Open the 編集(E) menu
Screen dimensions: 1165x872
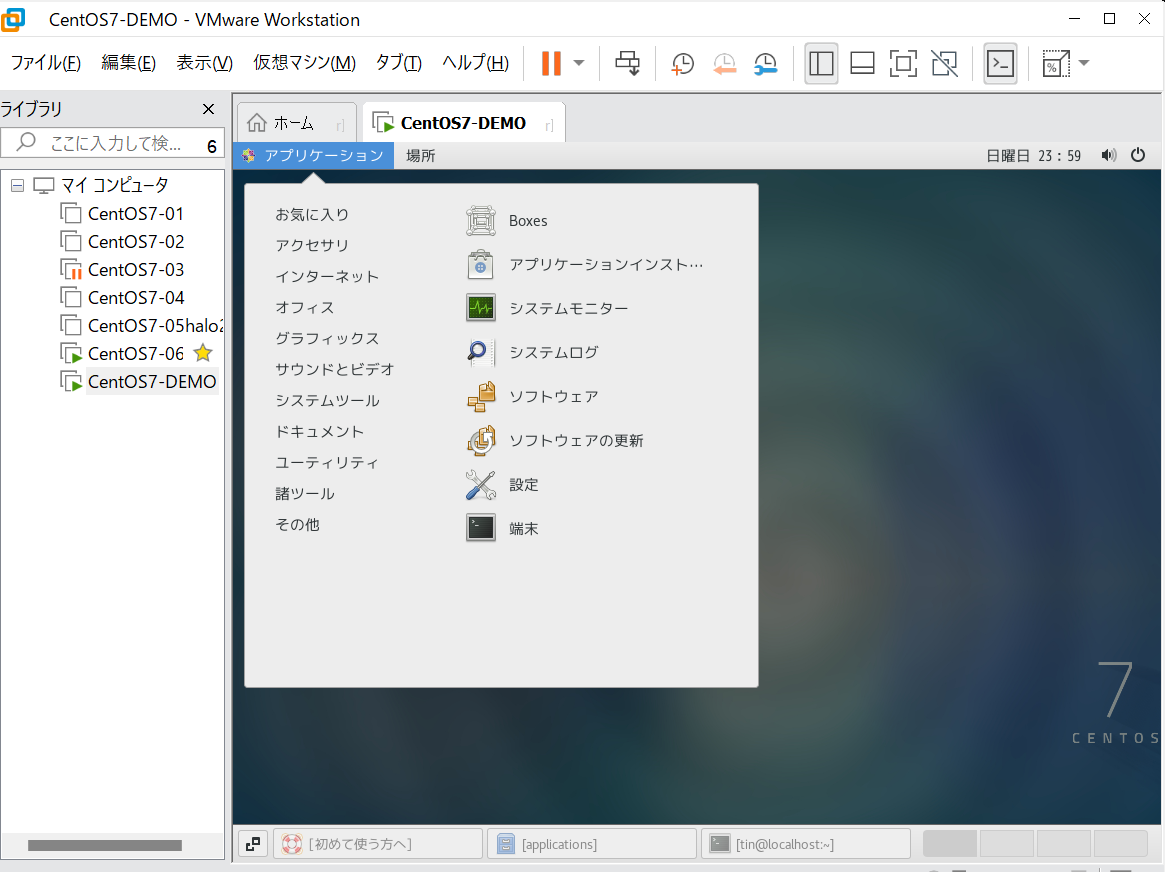(x=129, y=63)
